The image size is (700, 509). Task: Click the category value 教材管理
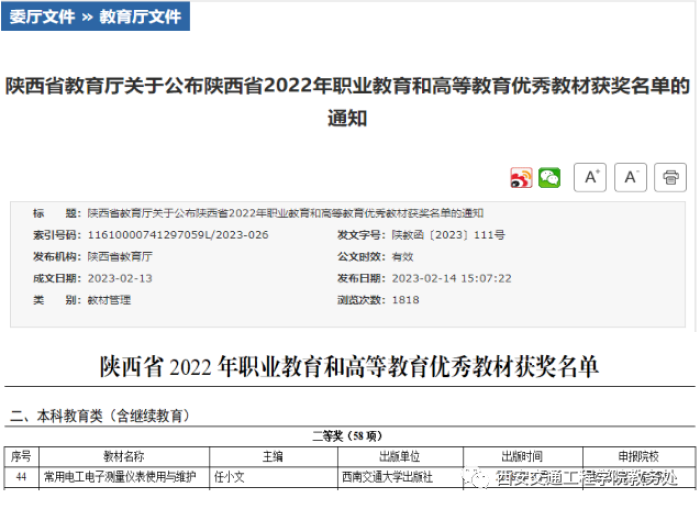tap(109, 300)
